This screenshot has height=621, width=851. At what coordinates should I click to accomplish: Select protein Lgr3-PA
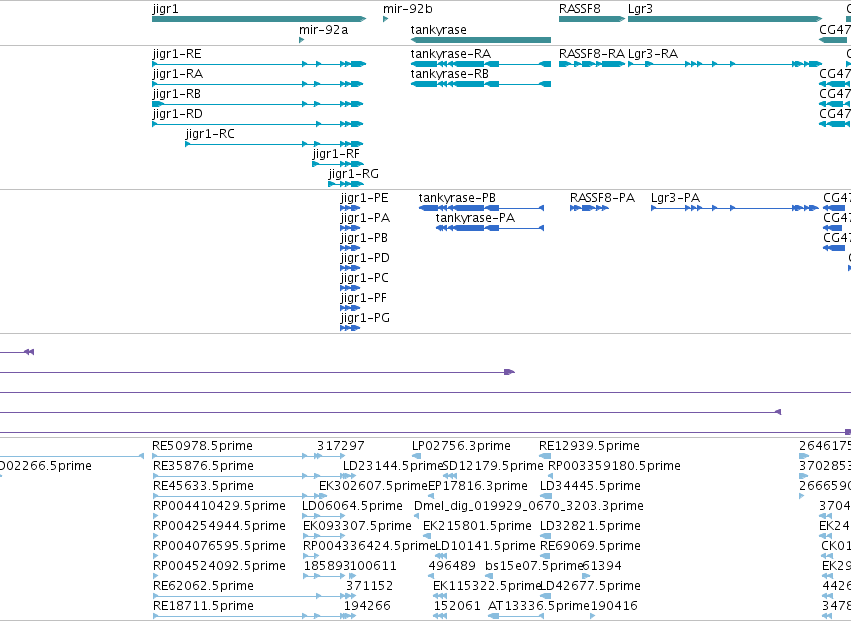click(735, 208)
